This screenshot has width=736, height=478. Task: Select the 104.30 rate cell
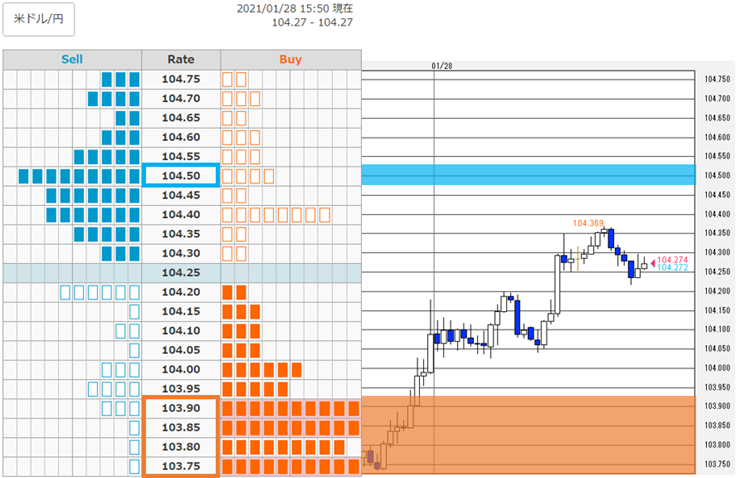[x=181, y=253]
